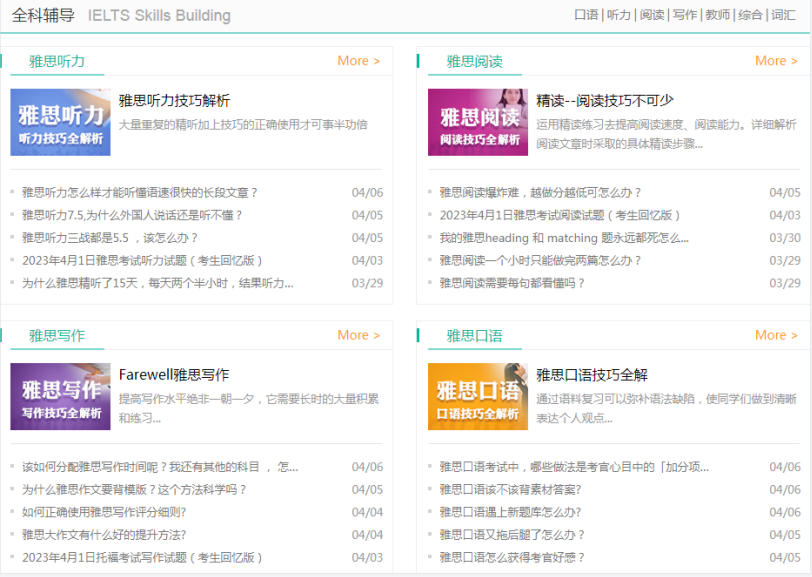Open article 如何正确使用雅思写作评分细则?
This screenshot has height=577, width=812.
click(x=104, y=512)
